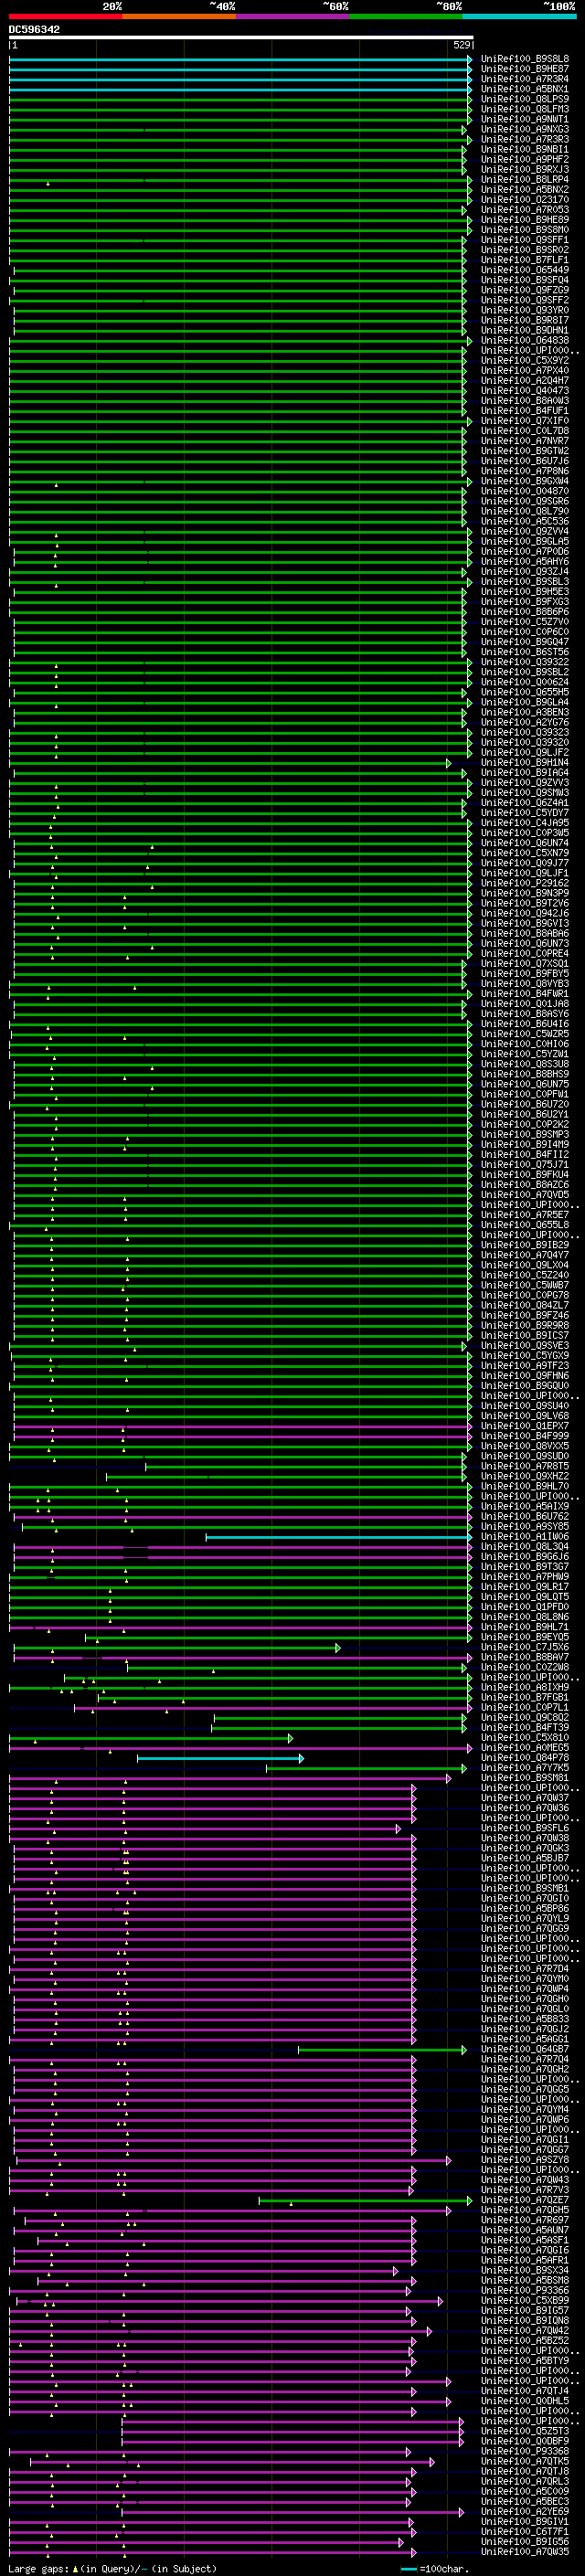Click the red ~20% legend segment
Viewport: 585px width, 2576px height.
[x=65, y=16]
